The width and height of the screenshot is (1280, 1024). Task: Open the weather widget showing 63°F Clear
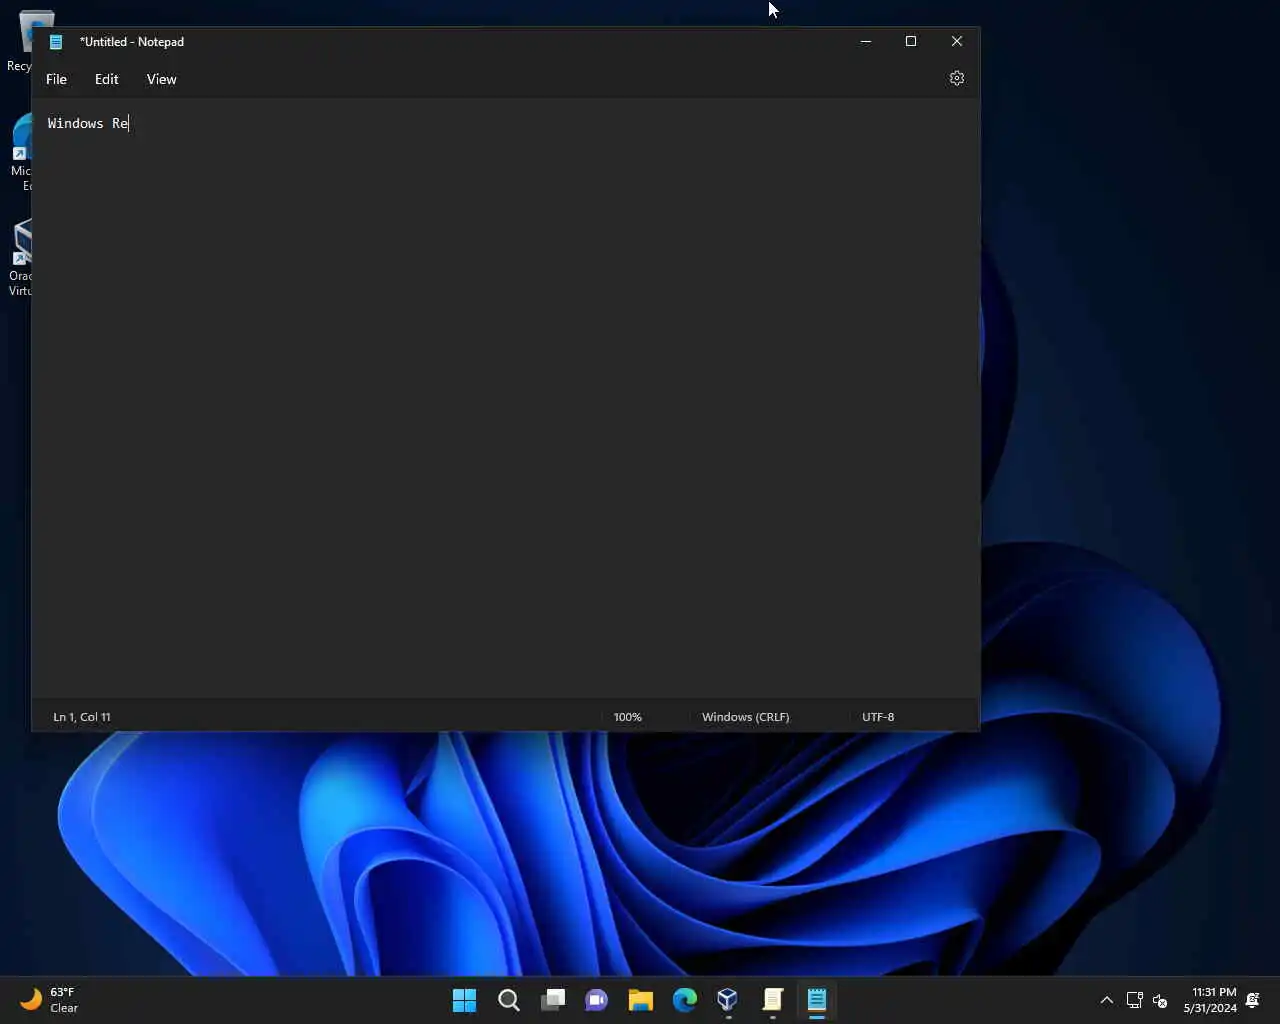coord(50,1000)
